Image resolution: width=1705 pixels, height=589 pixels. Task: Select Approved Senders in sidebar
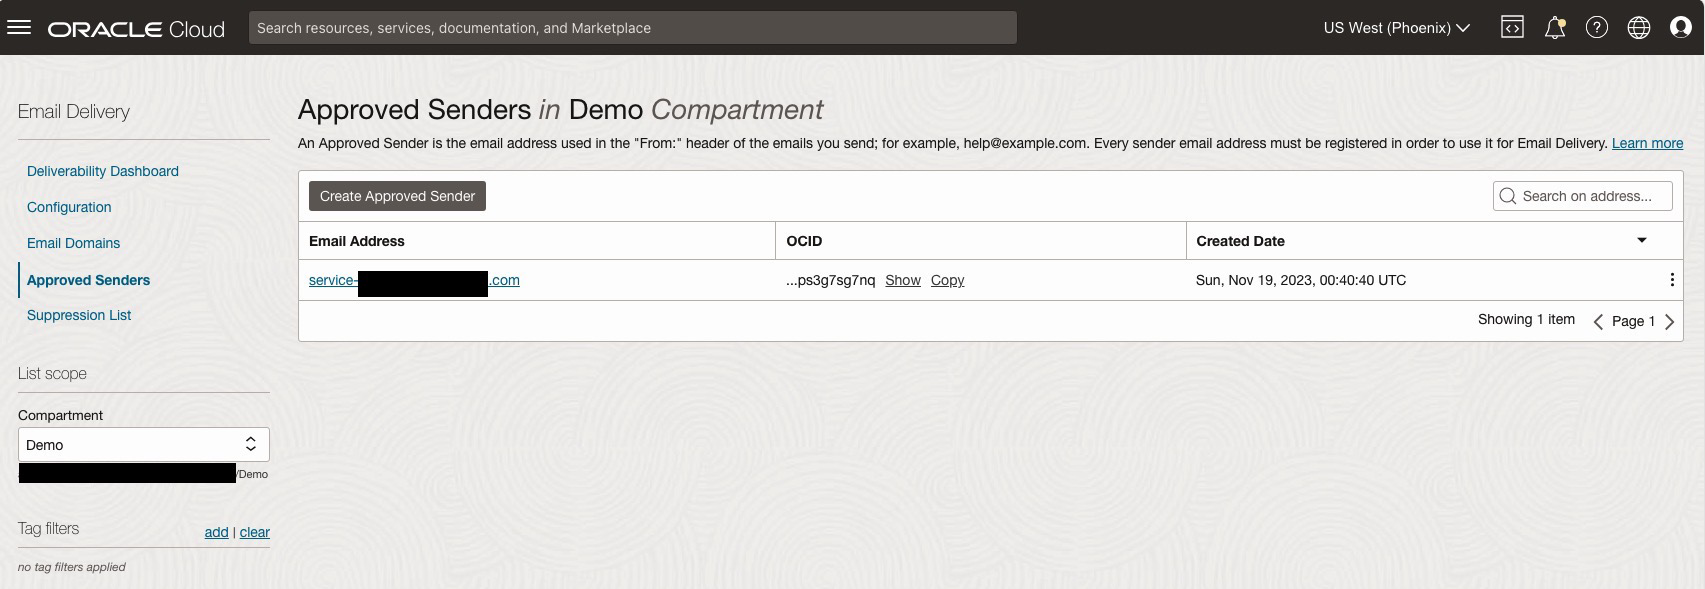[88, 280]
